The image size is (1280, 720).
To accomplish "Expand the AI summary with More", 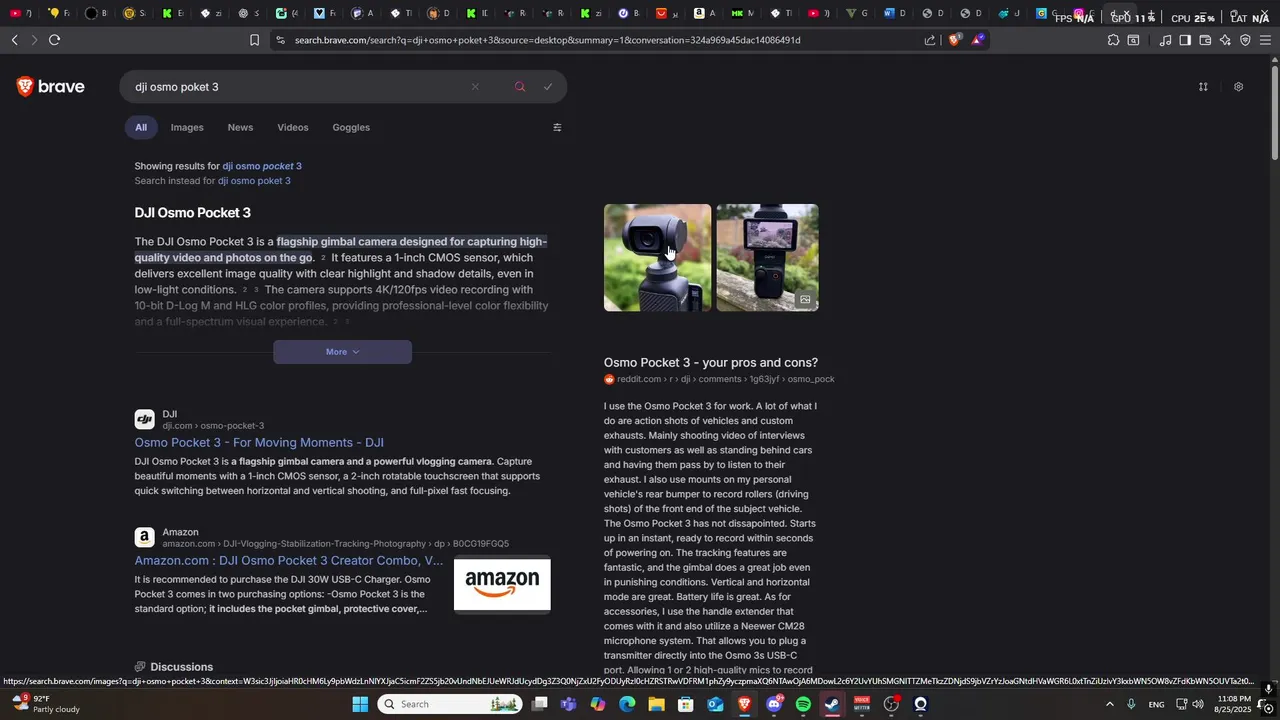I will pos(342,352).
